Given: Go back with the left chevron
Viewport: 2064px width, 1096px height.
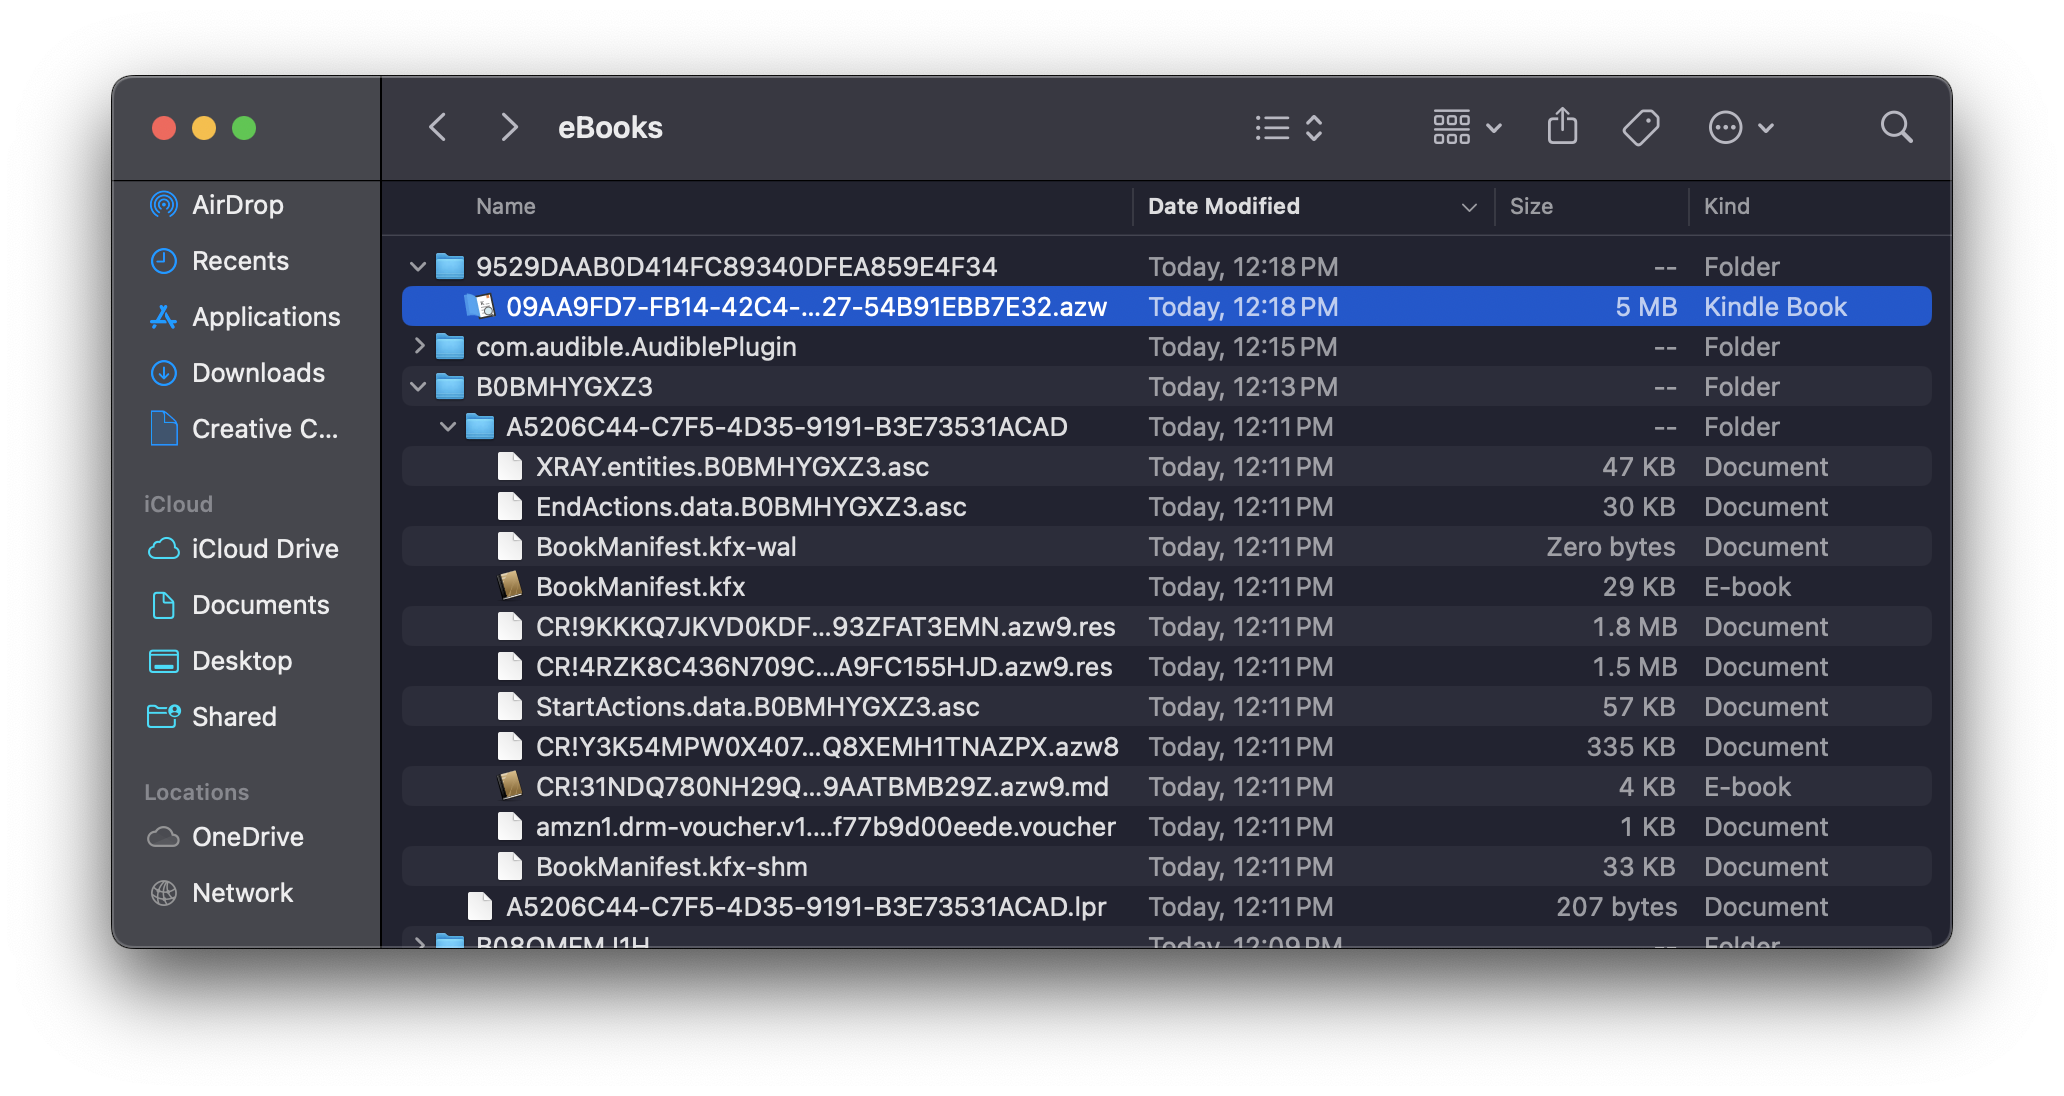Looking at the screenshot, I should 438,127.
